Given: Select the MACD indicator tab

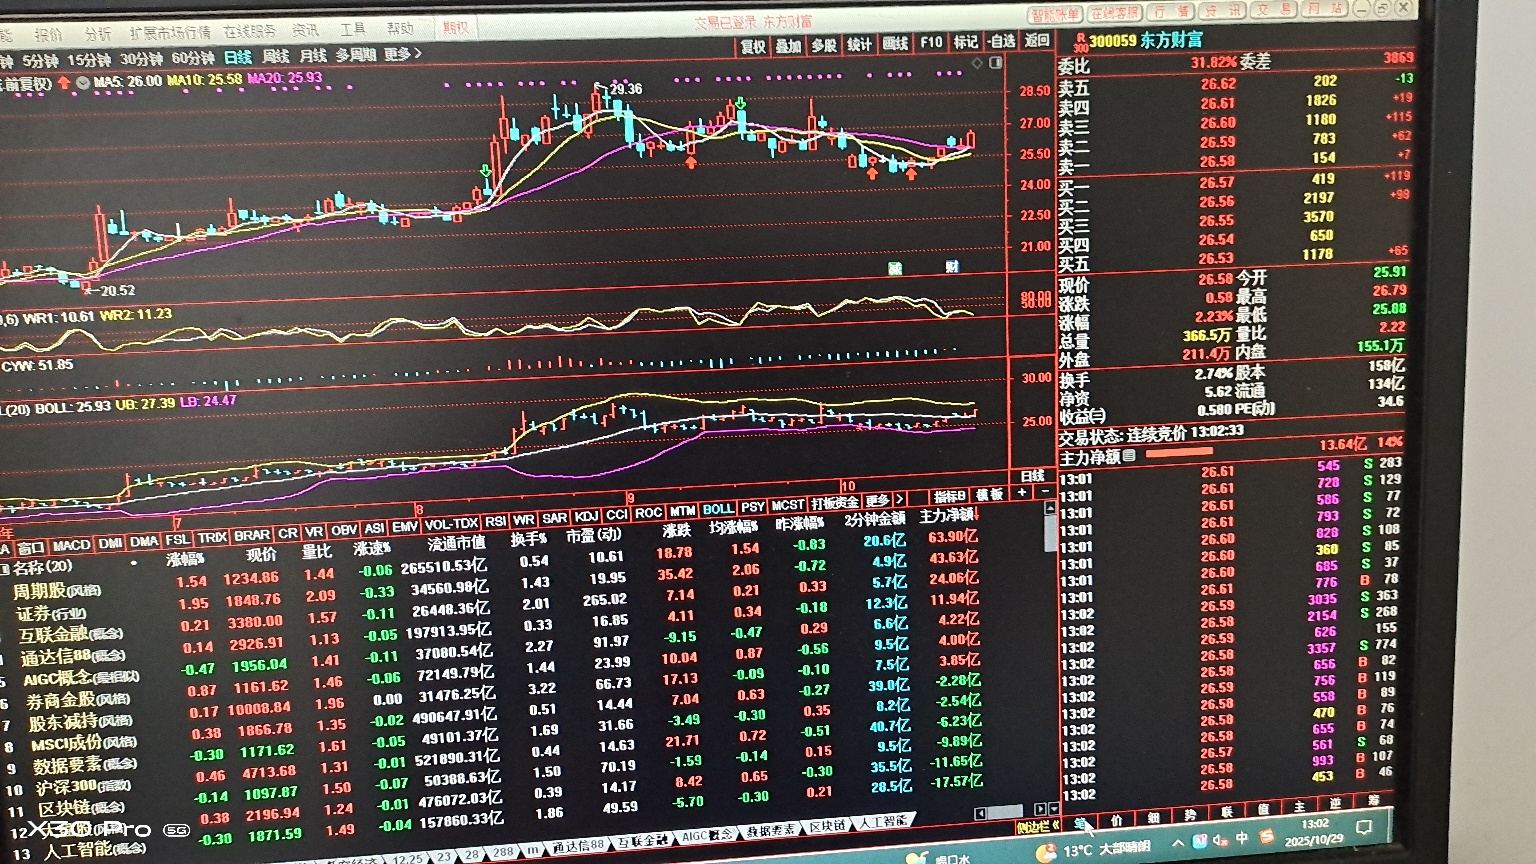Looking at the screenshot, I should (71, 545).
